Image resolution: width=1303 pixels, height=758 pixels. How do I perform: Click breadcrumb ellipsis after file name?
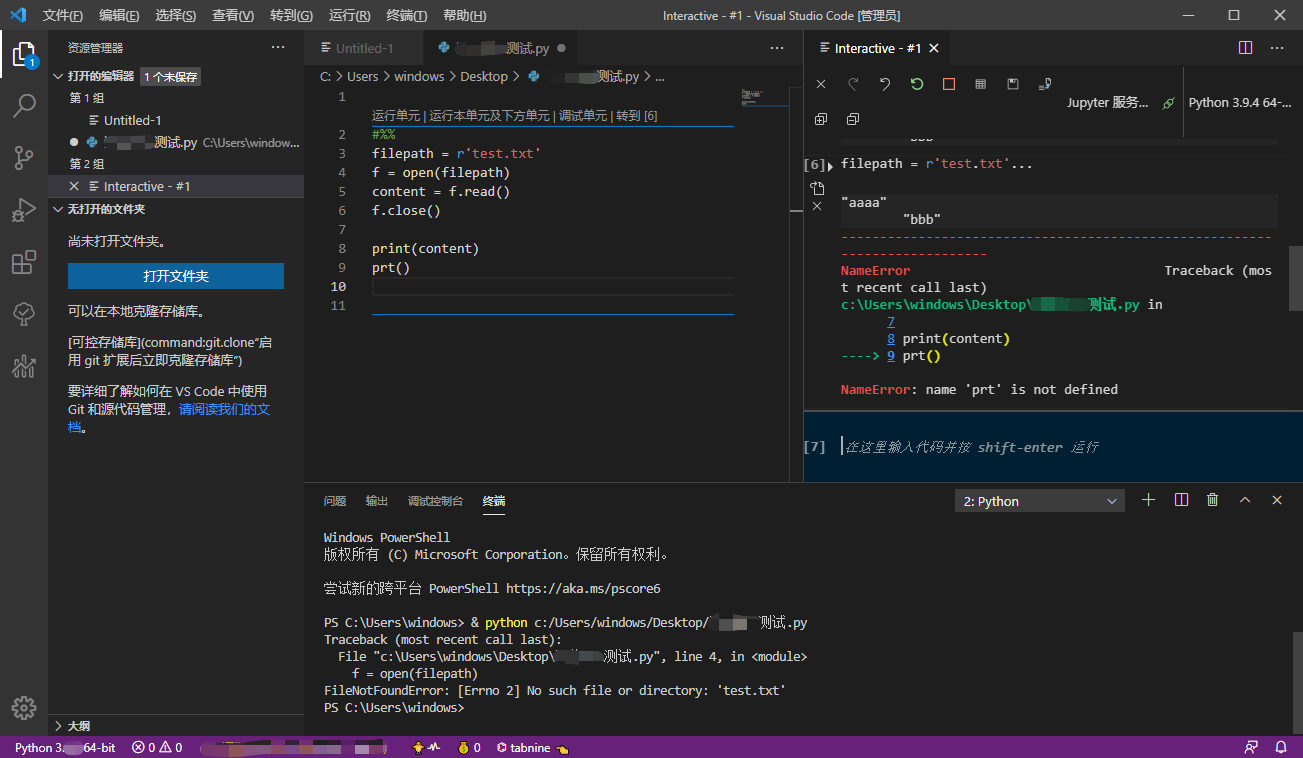tap(659, 76)
